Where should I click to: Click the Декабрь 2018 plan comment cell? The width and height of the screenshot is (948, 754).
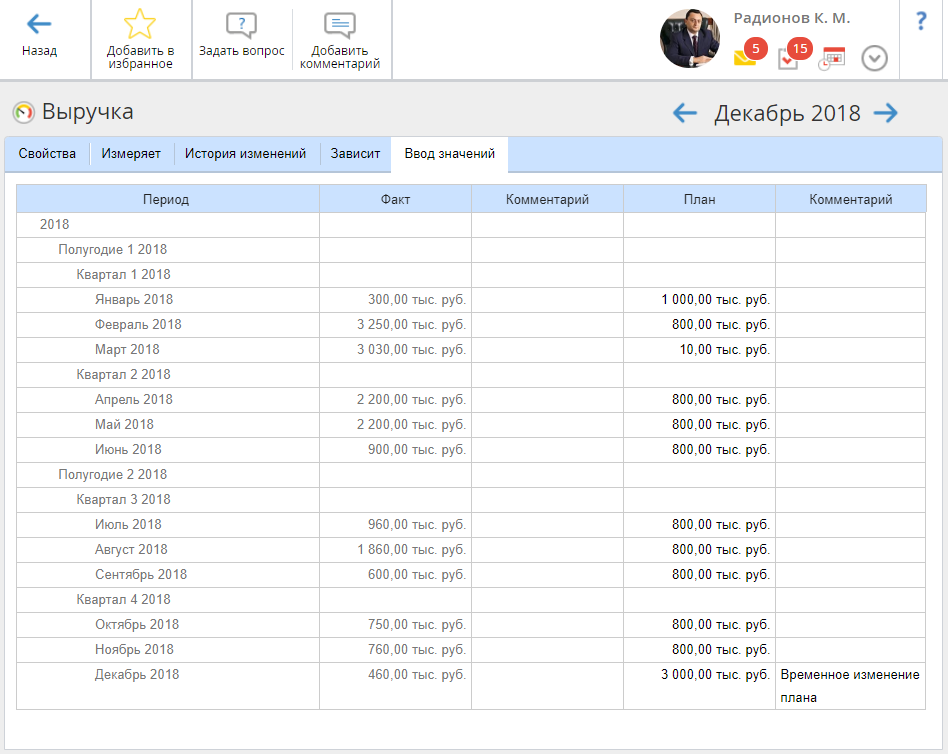click(850, 685)
